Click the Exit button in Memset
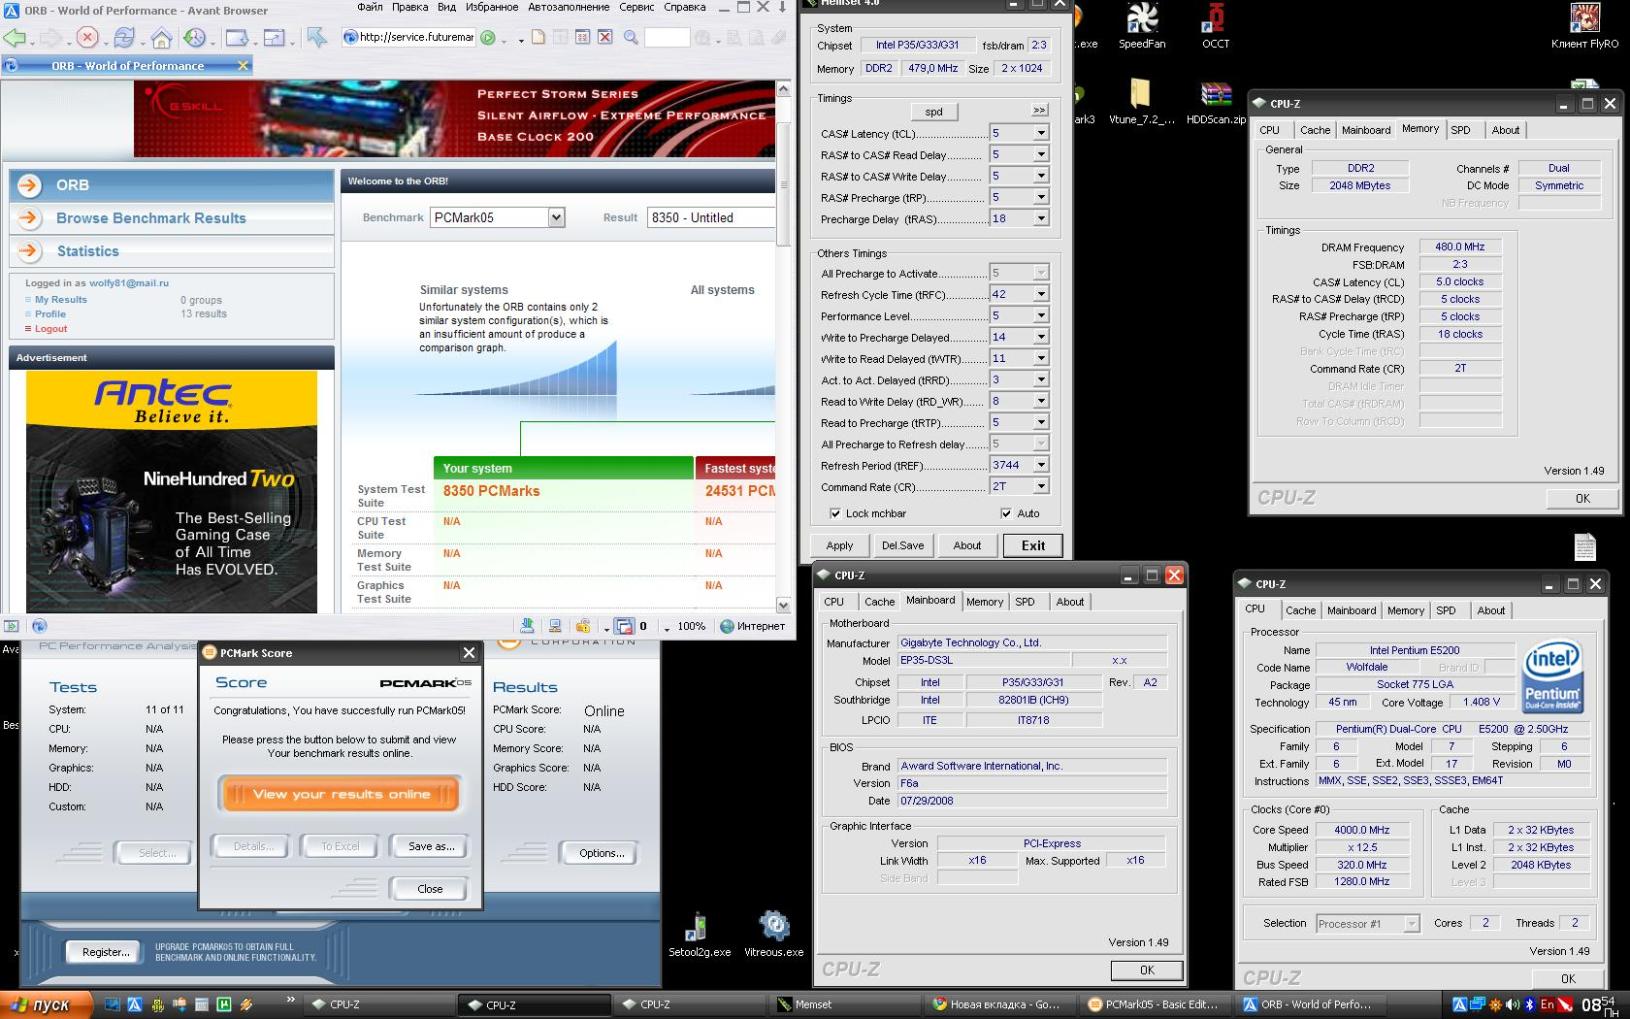 click(1032, 546)
